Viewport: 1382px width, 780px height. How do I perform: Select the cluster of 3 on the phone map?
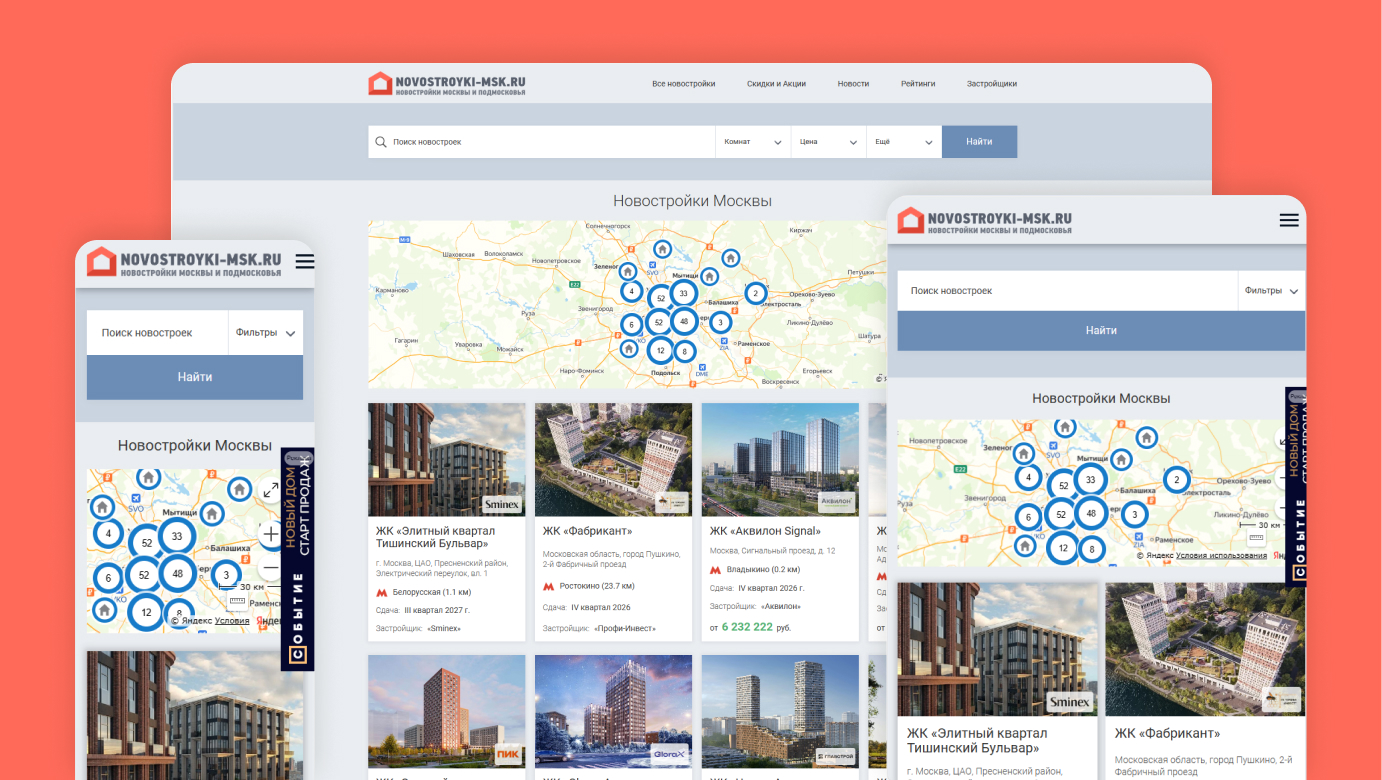coord(226,575)
